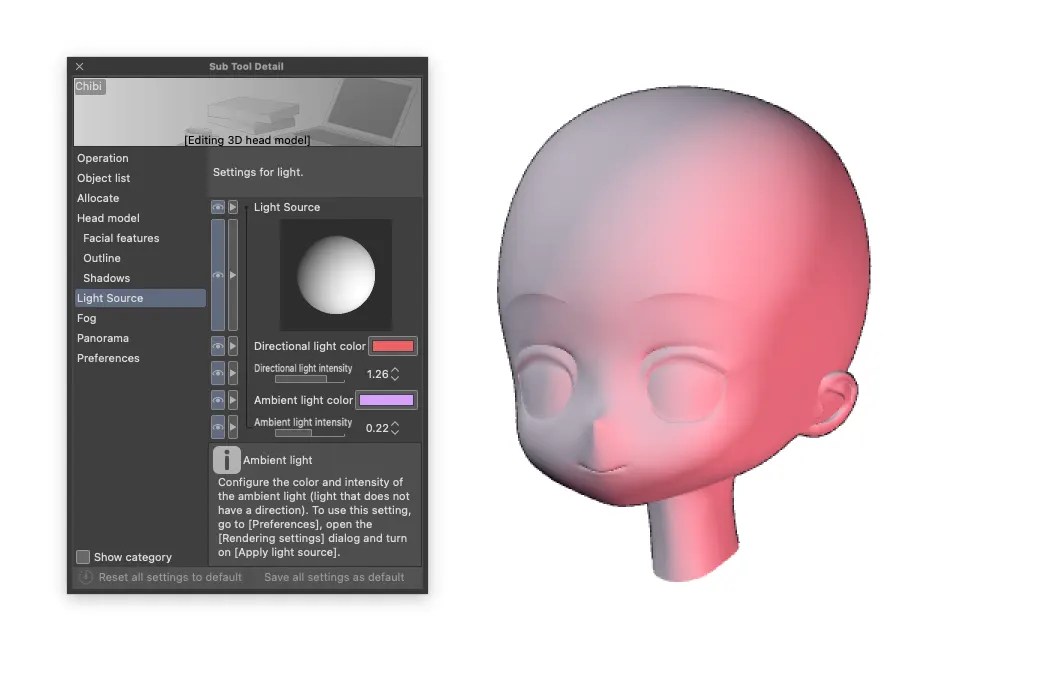Toggle visibility of the Light Source setting
This screenshot has width=1043, height=678.
click(217, 207)
